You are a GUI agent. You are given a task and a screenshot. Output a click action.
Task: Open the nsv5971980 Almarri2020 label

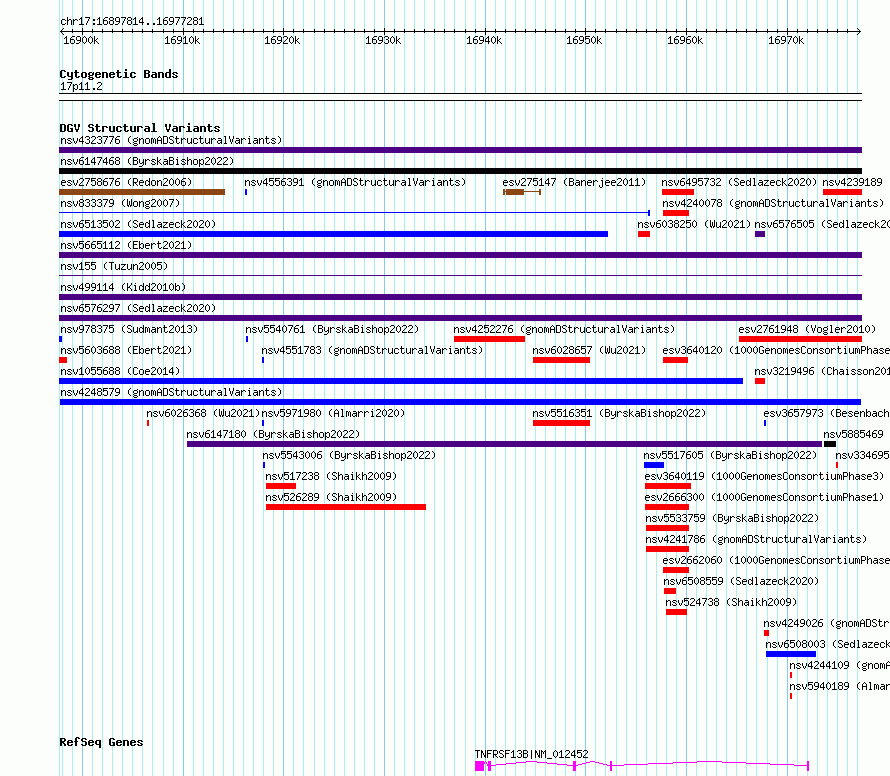tap(333, 413)
